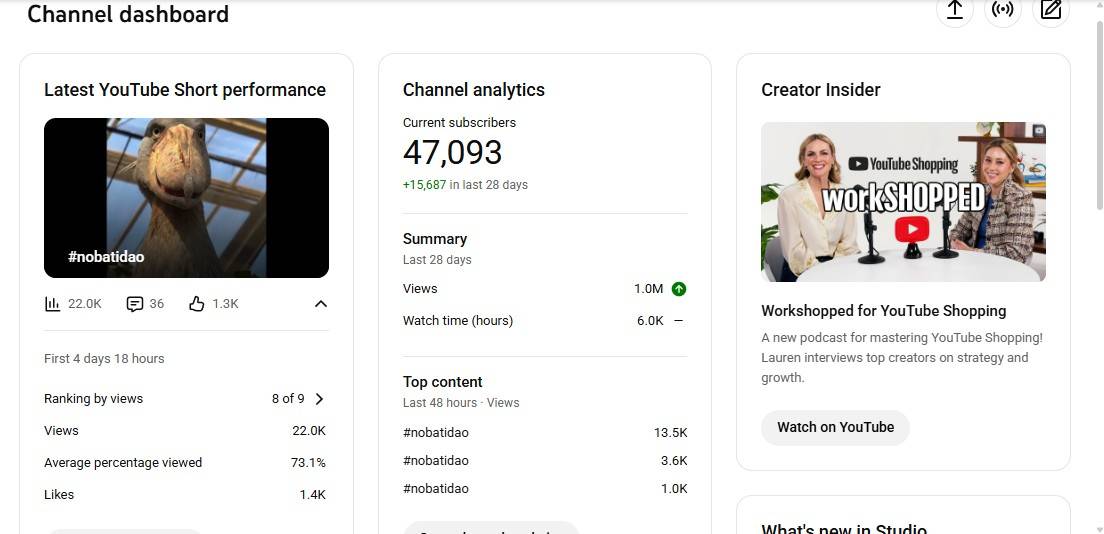1104x534 pixels.
Task: Click the Channel analytics card heading
Action: (x=473, y=90)
